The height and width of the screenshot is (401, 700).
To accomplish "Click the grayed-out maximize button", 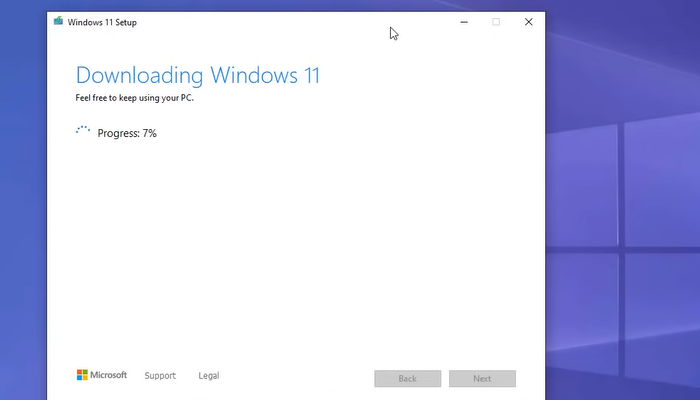I will click(496, 22).
